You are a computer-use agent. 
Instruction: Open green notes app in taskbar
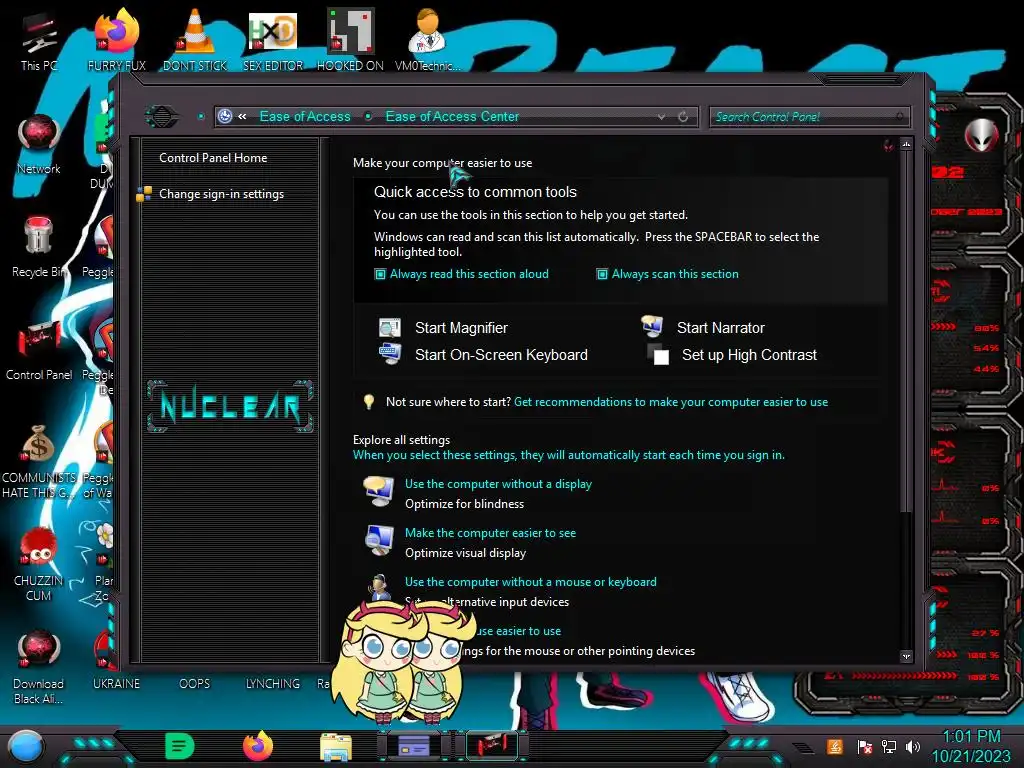[180, 746]
